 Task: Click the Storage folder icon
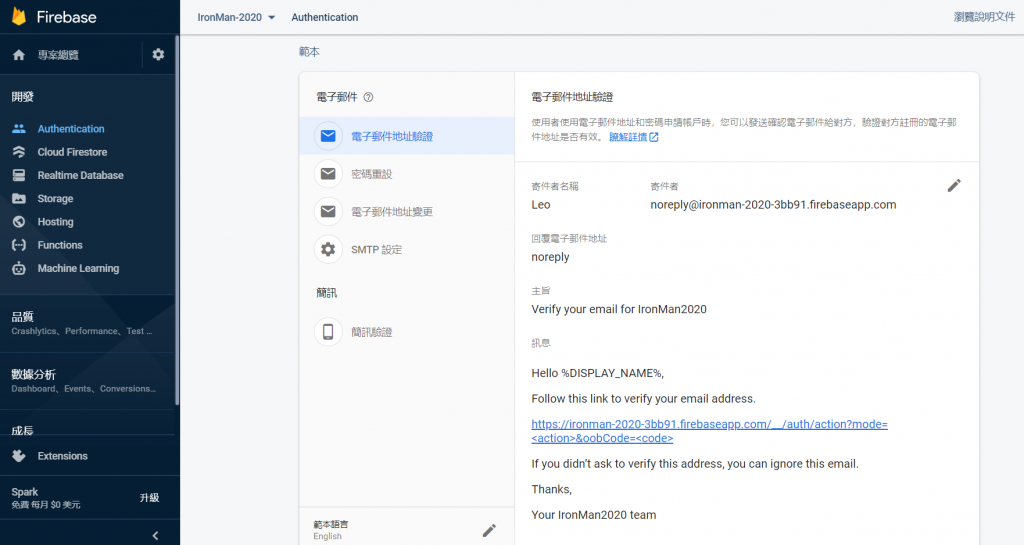19,198
